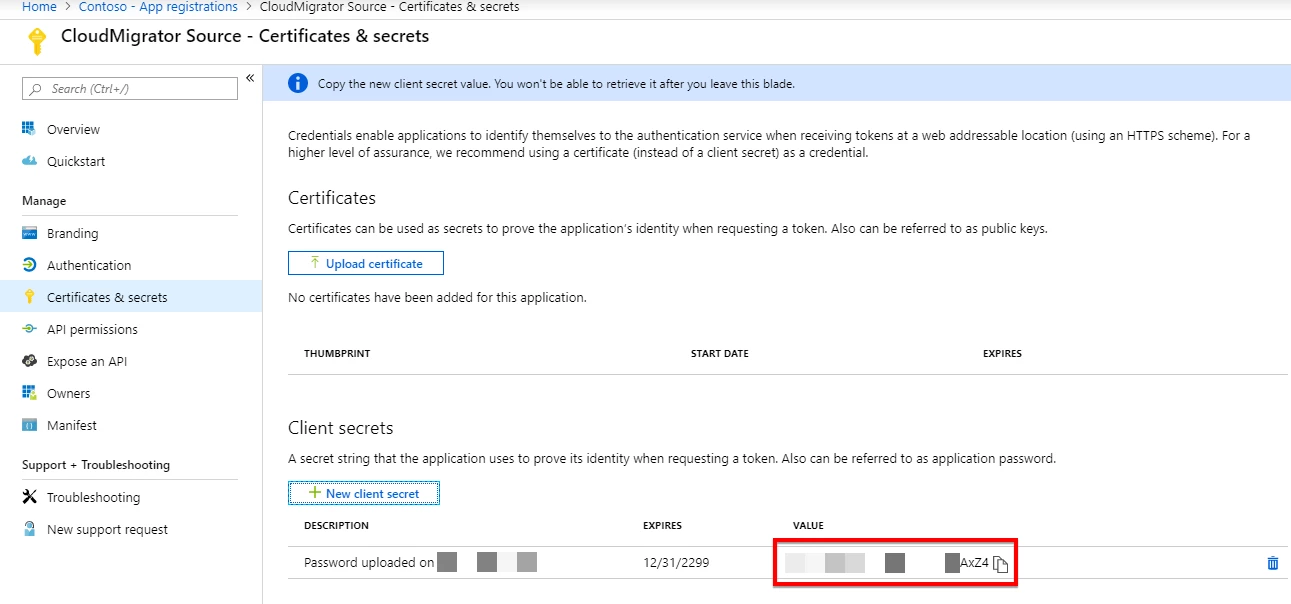Image resolution: width=1291 pixels, height=604 pixels.
Task: Click the Overview grid icon
Action: [x=29, y=129]
